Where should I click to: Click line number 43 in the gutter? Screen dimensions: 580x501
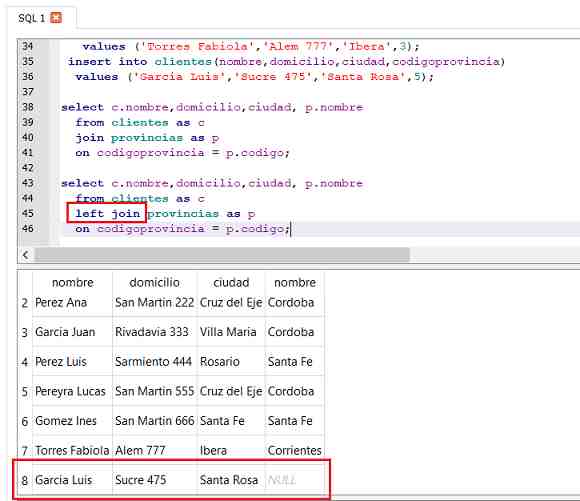28,183
